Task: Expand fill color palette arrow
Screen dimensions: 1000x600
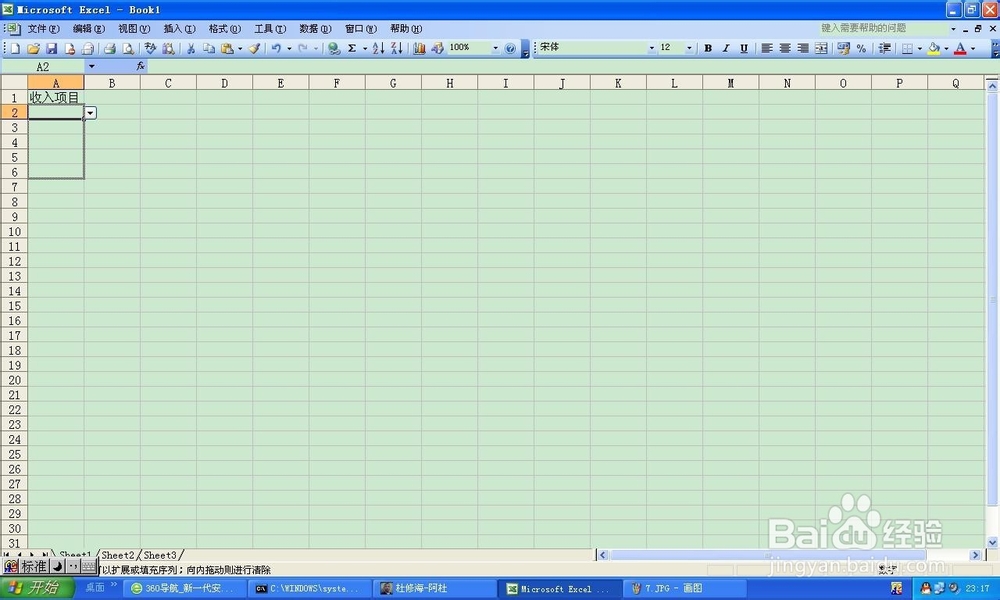Action: 946,48
